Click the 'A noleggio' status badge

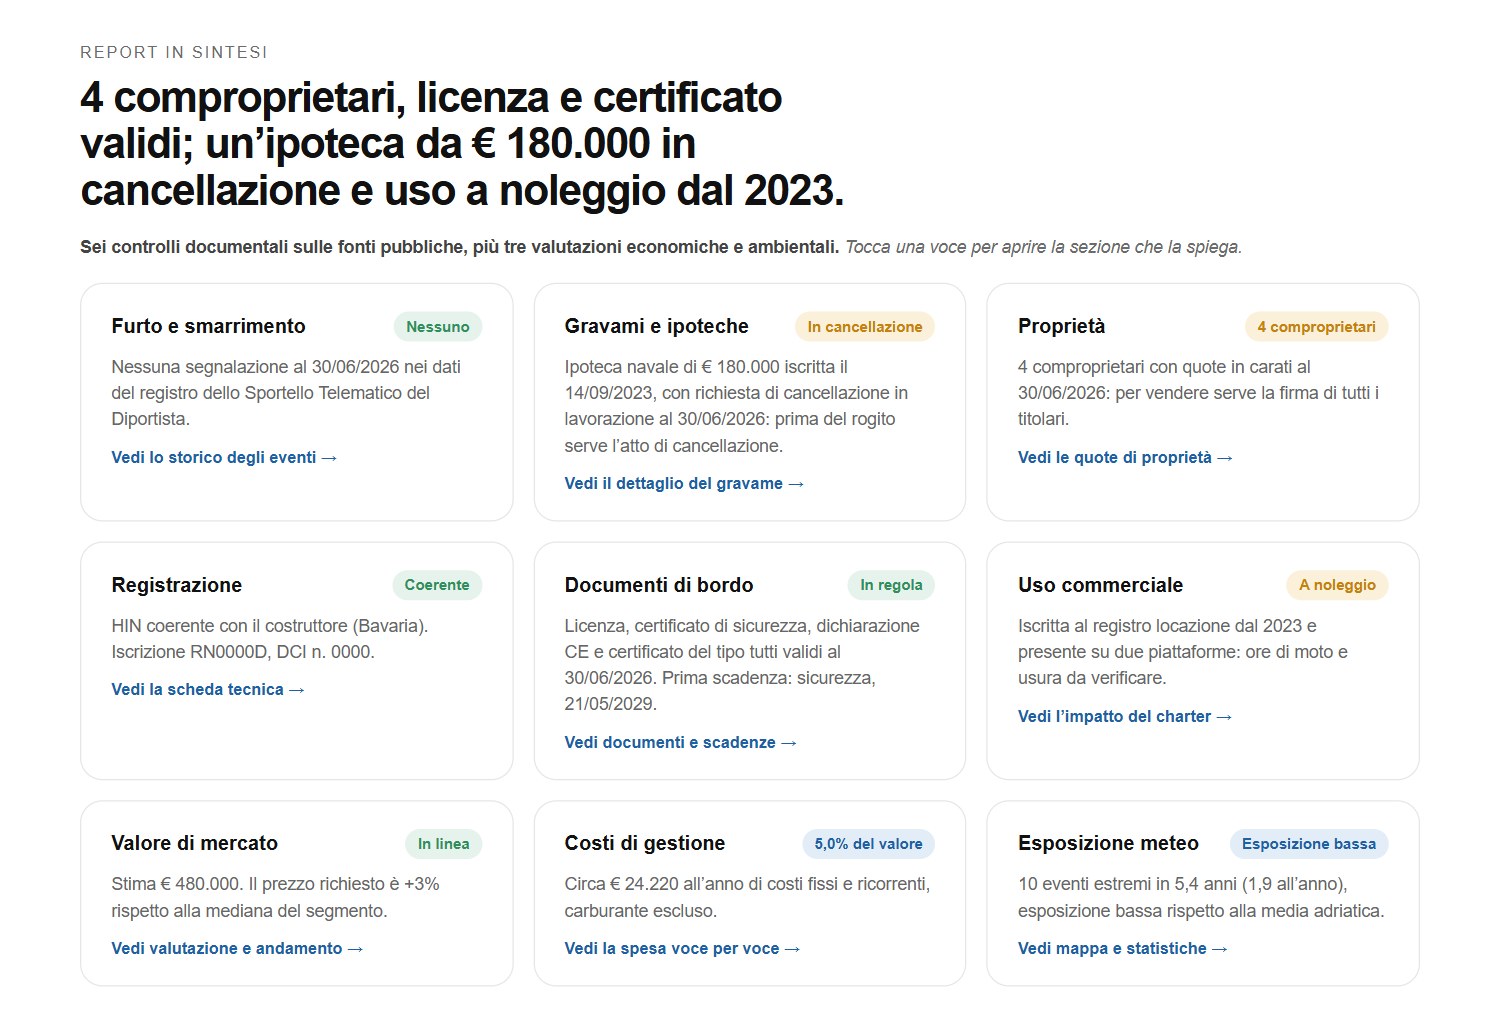click(x=1337, y=585)
